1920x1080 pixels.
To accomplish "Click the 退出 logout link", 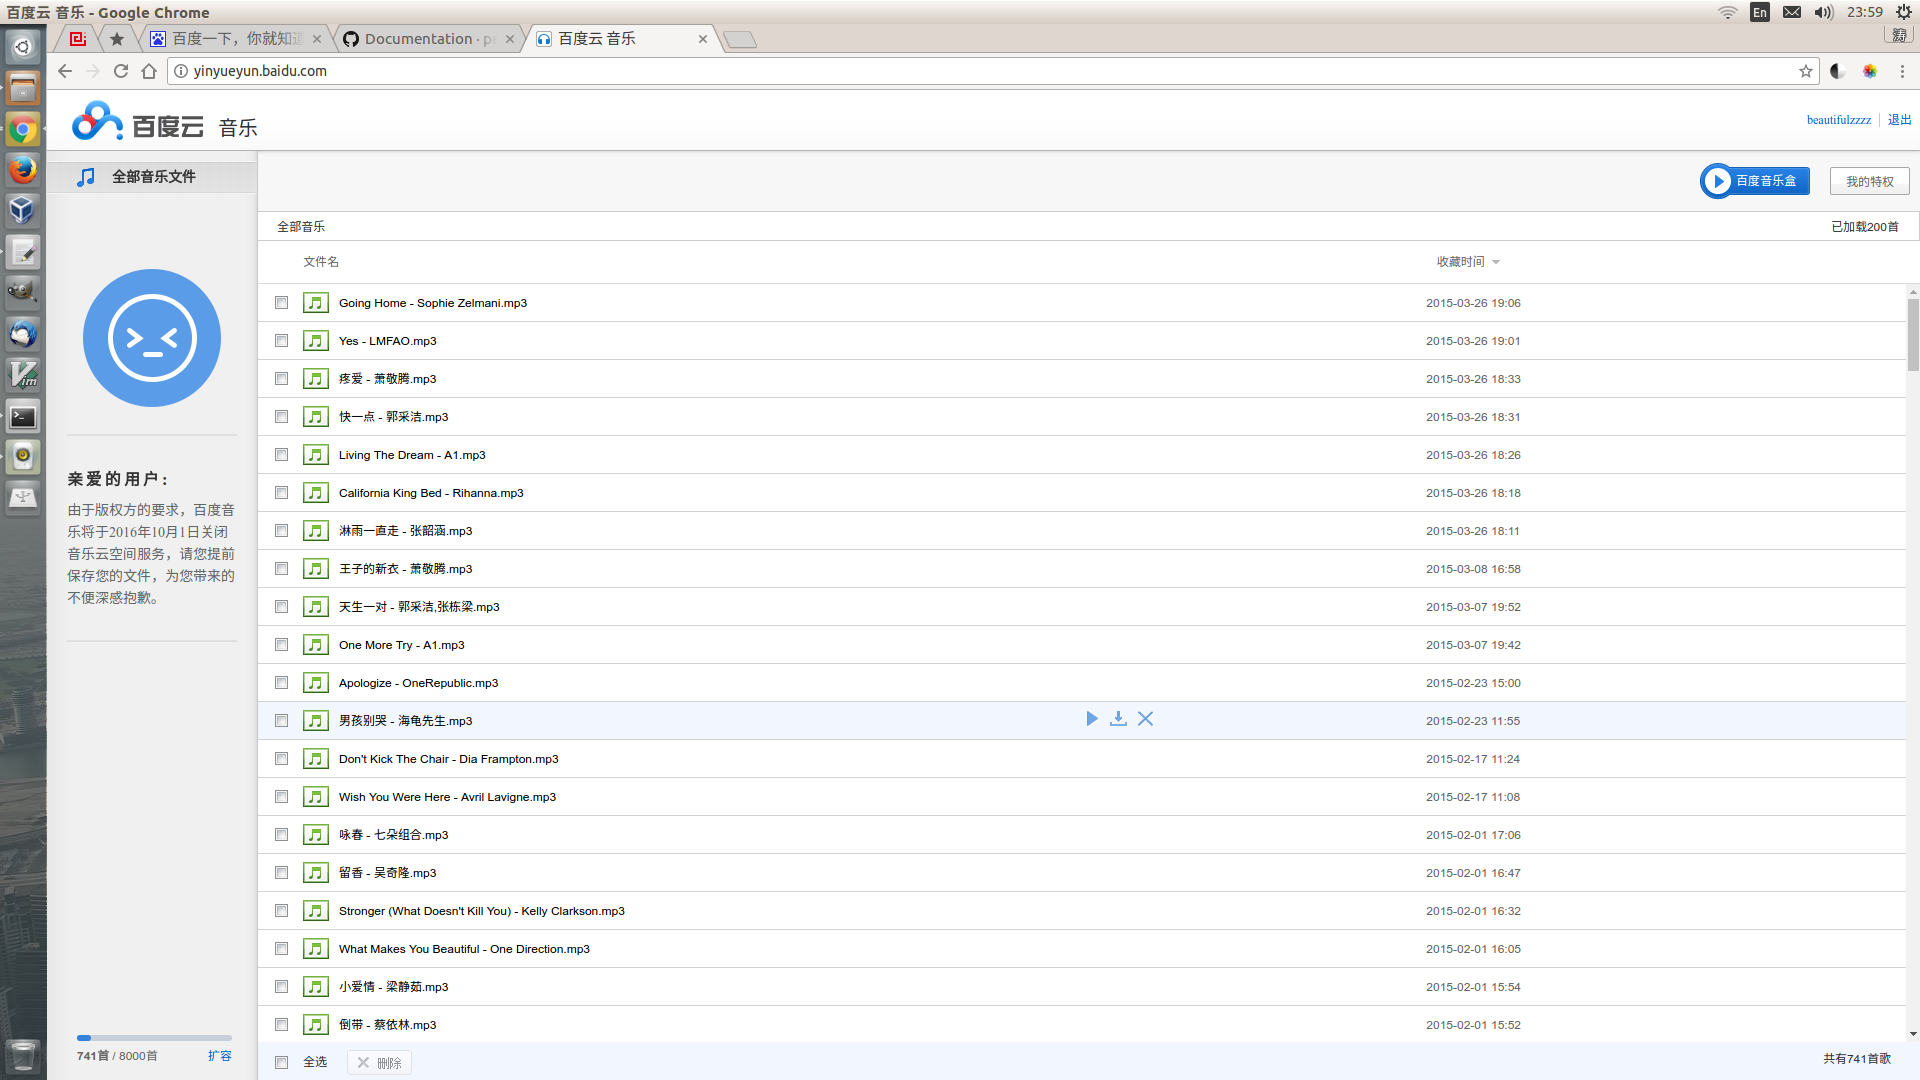I will tap(1899, 120).
